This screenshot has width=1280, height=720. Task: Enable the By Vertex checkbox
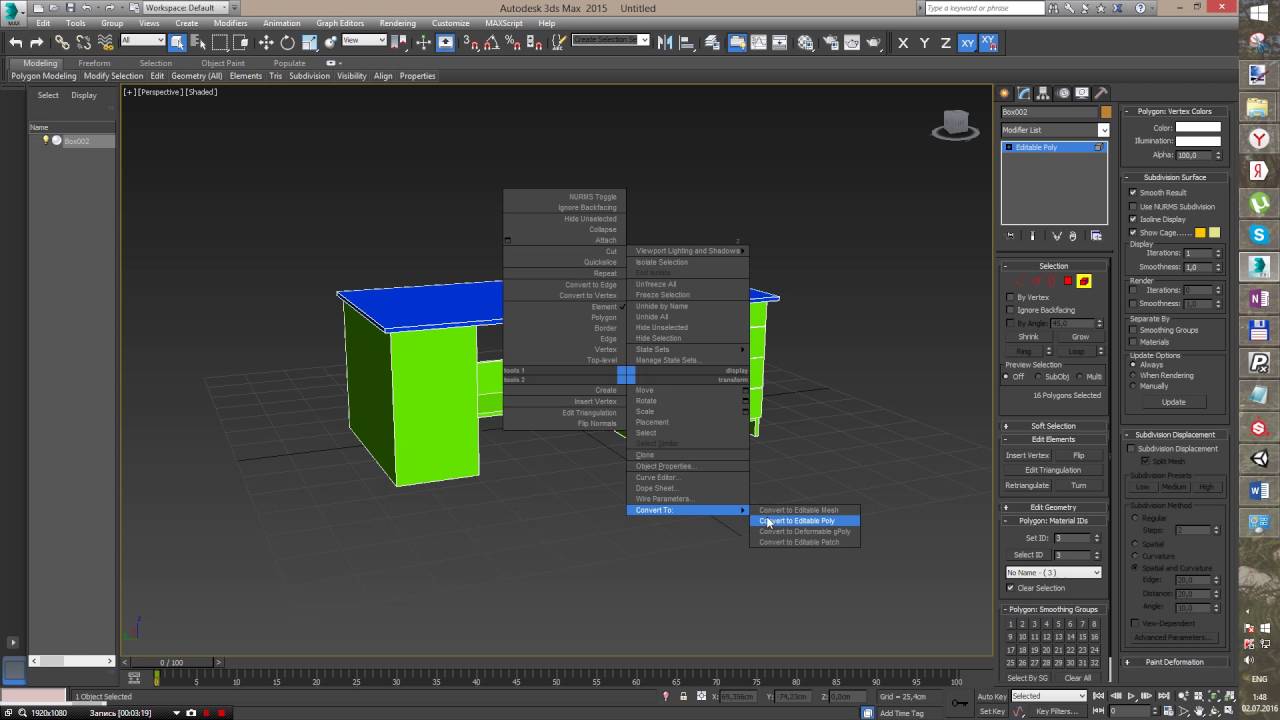[1010, 297]
